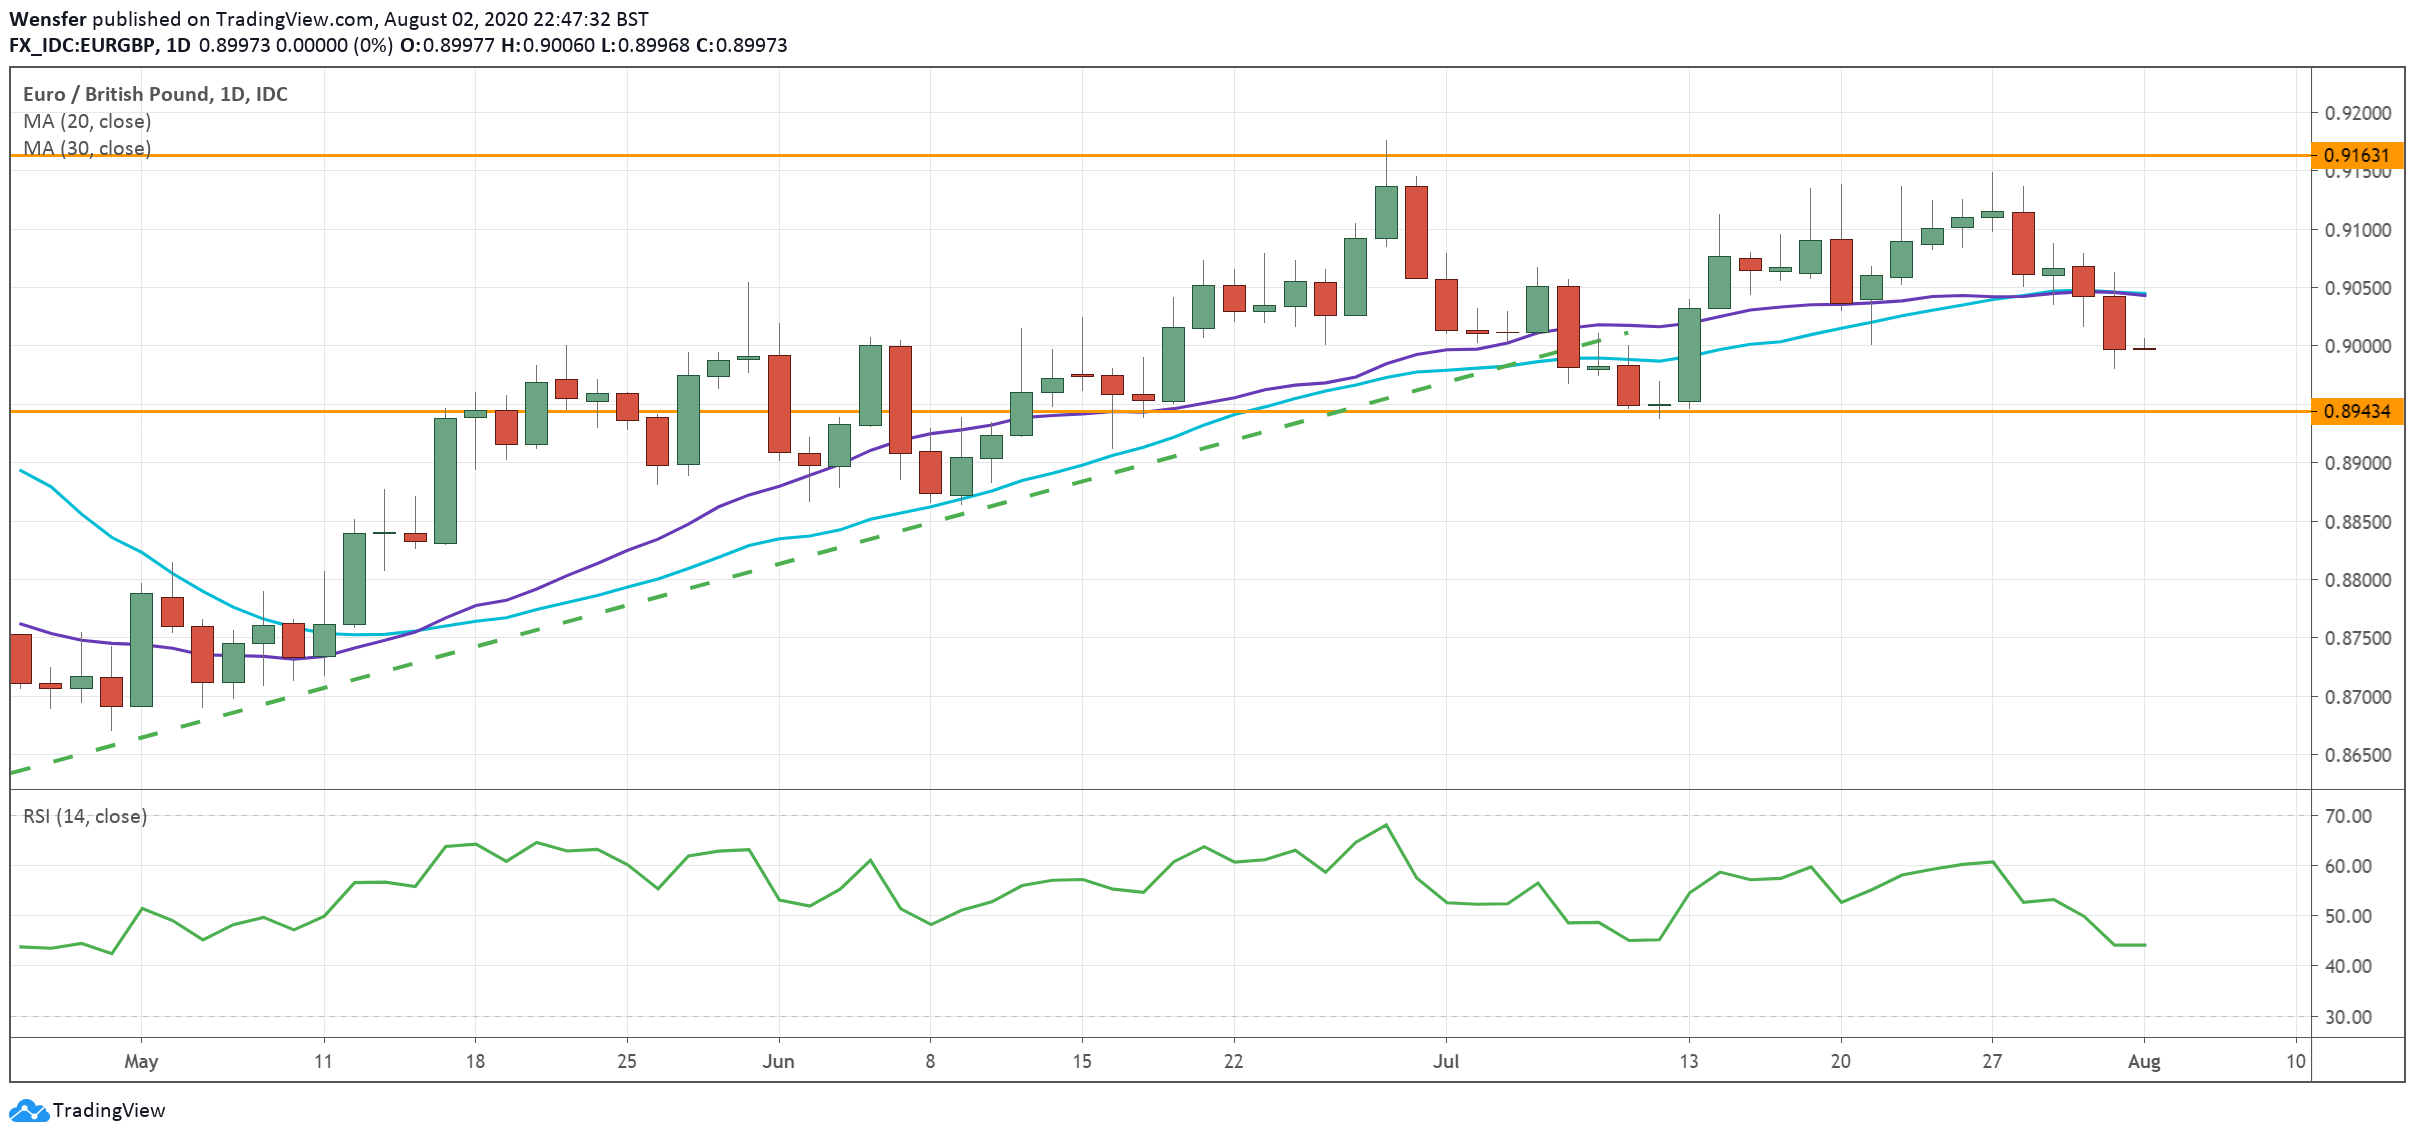Click the orange 0.91631 resistance price label
2415x1139 pixels.
(x=2358, y=155)
